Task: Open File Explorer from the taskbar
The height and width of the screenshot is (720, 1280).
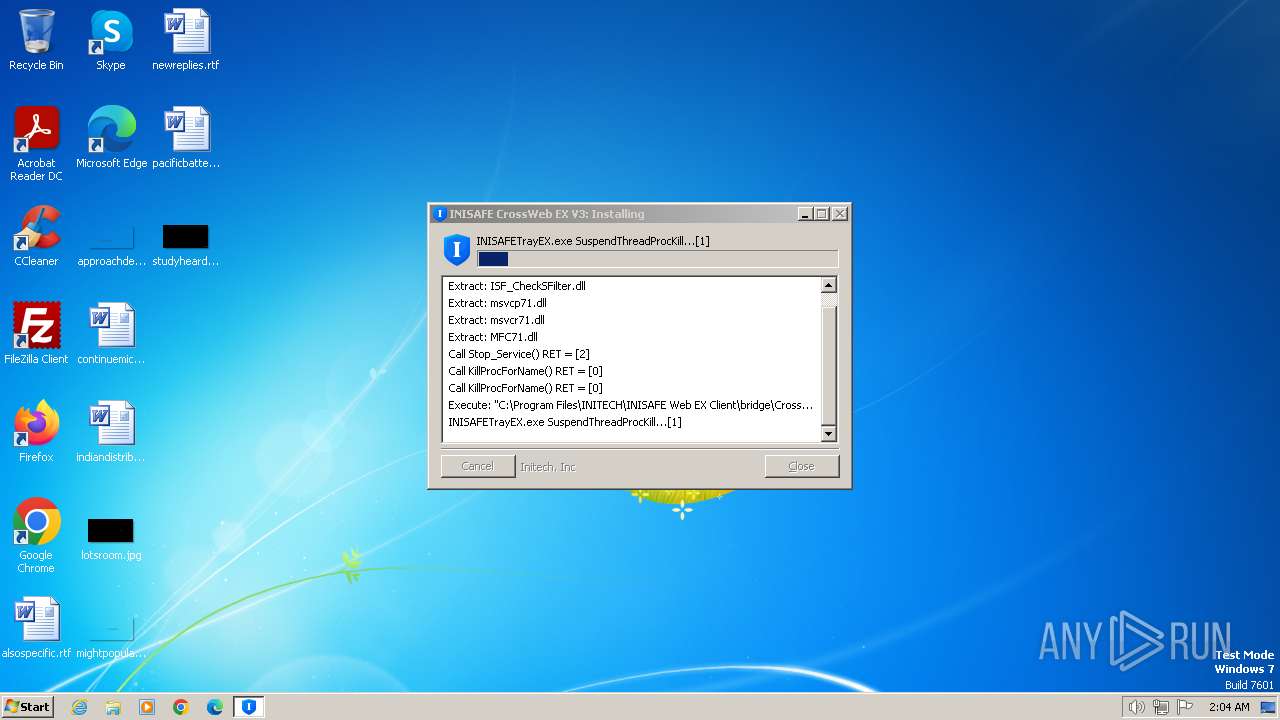Action: click(x=113, y=707)
